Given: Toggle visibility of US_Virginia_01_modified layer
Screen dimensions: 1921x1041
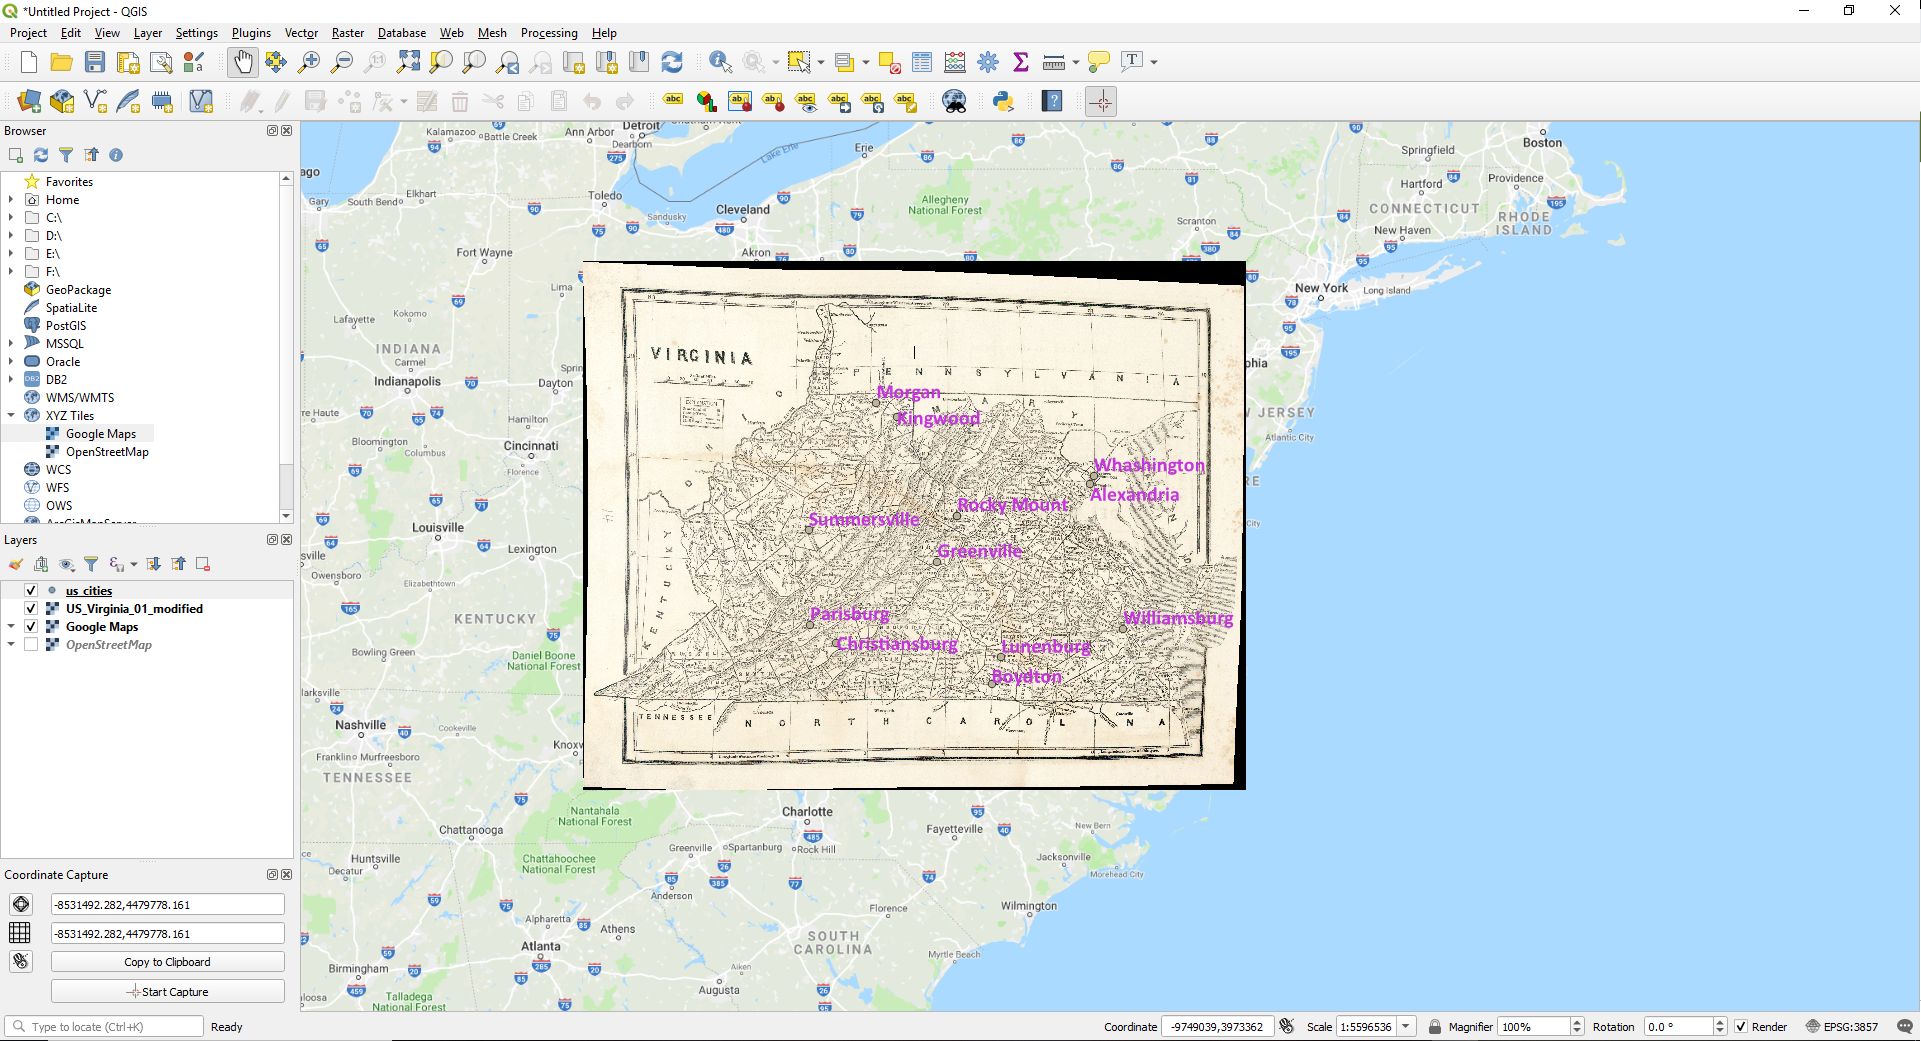Looking at the screenshot, I should [31, 609].
